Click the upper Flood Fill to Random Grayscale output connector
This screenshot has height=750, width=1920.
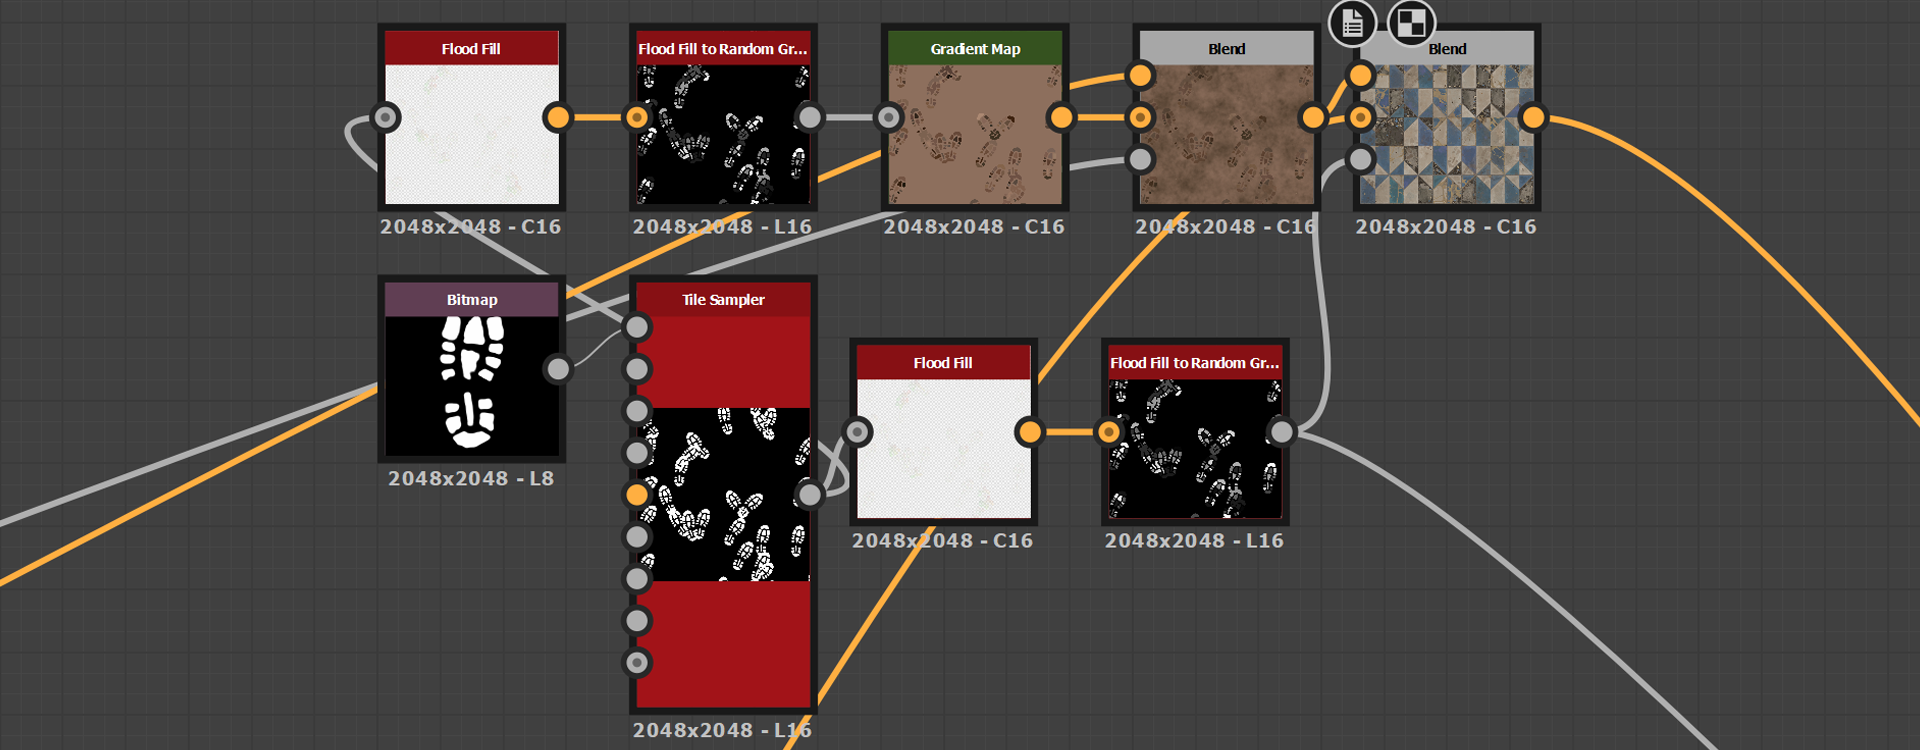tap(810, 118)
